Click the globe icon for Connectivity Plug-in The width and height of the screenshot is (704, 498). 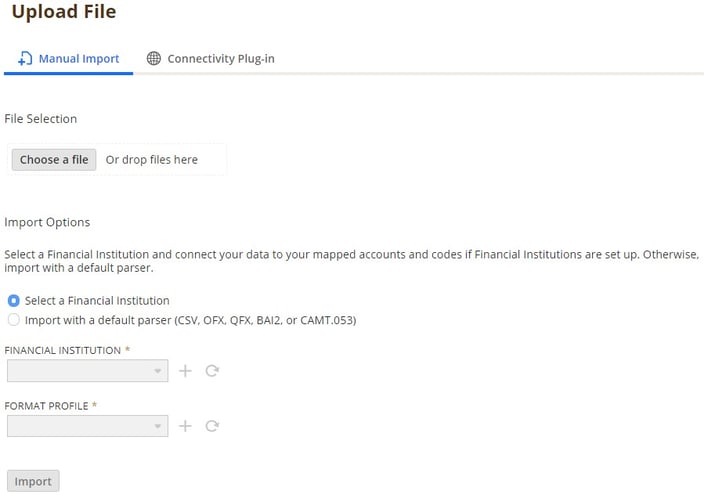coord(153,59)
